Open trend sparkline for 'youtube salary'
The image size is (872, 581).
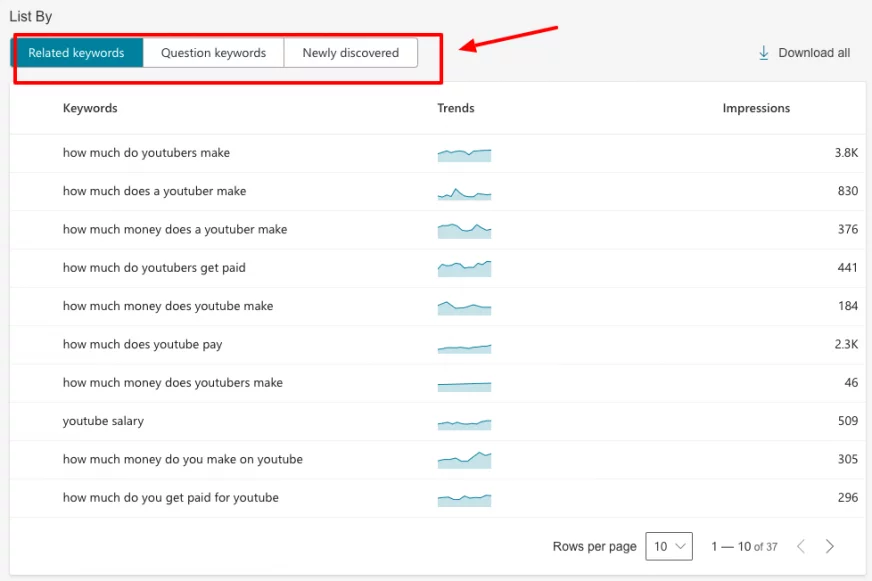coord(464,424)
